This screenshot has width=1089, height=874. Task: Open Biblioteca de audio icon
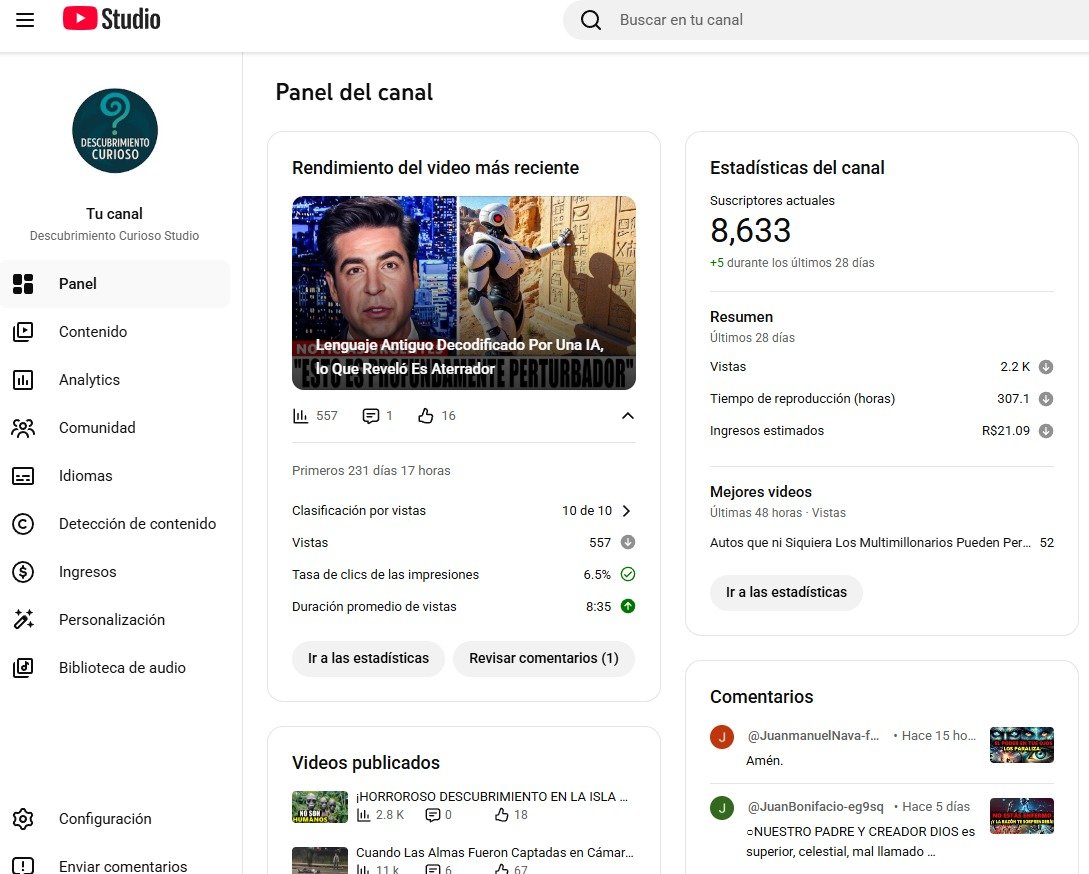pos(23,668)
